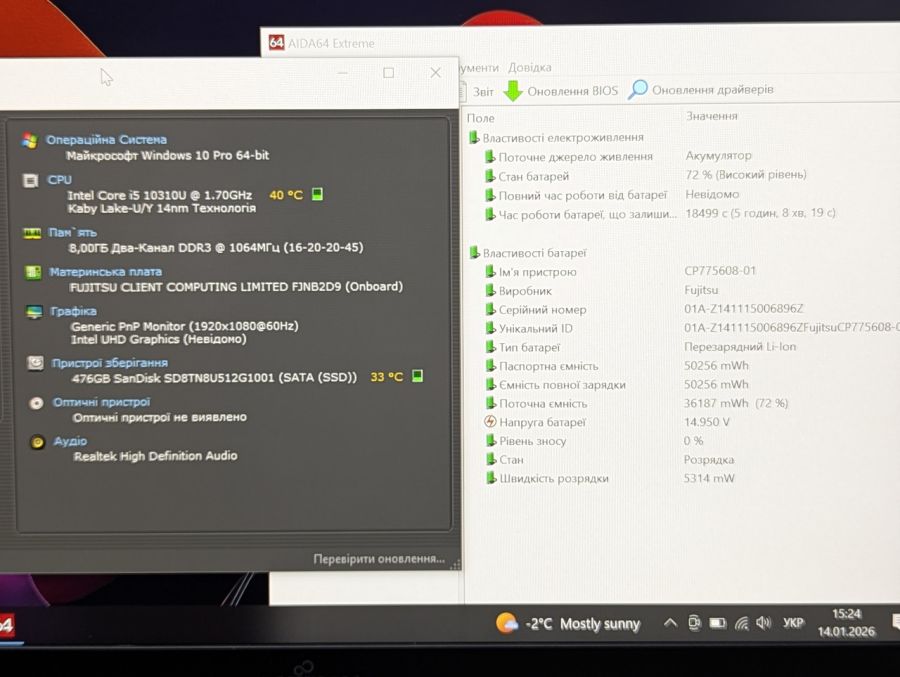Click the tray icon left of battery
The width and height of the screenshot is (900, 677).
click(694, 622)
